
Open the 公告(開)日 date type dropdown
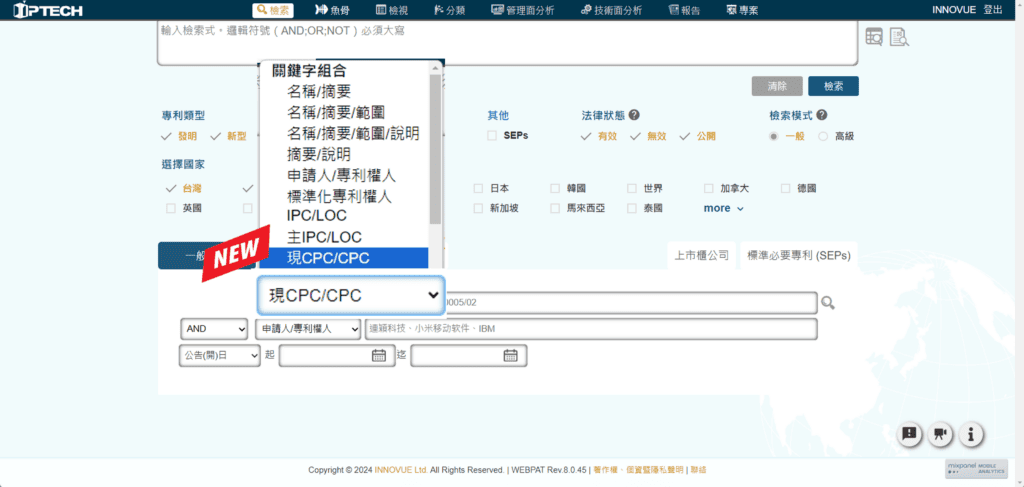click(220, 355)
